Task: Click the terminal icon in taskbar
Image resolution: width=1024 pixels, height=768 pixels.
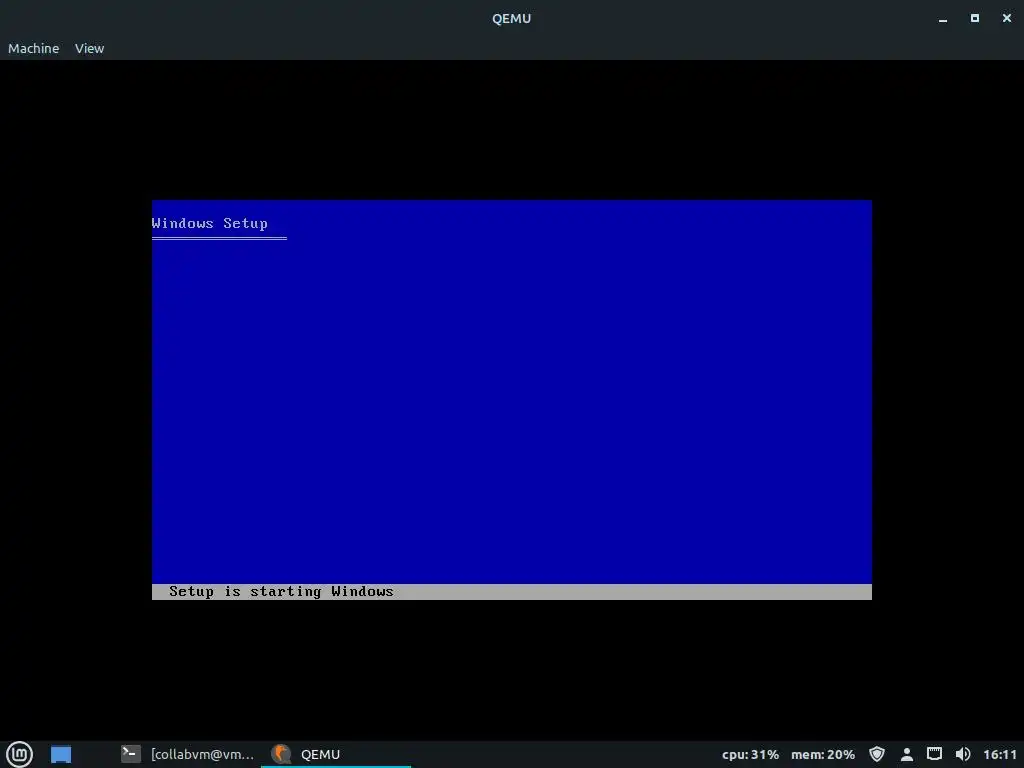Action: click(131, 754)
